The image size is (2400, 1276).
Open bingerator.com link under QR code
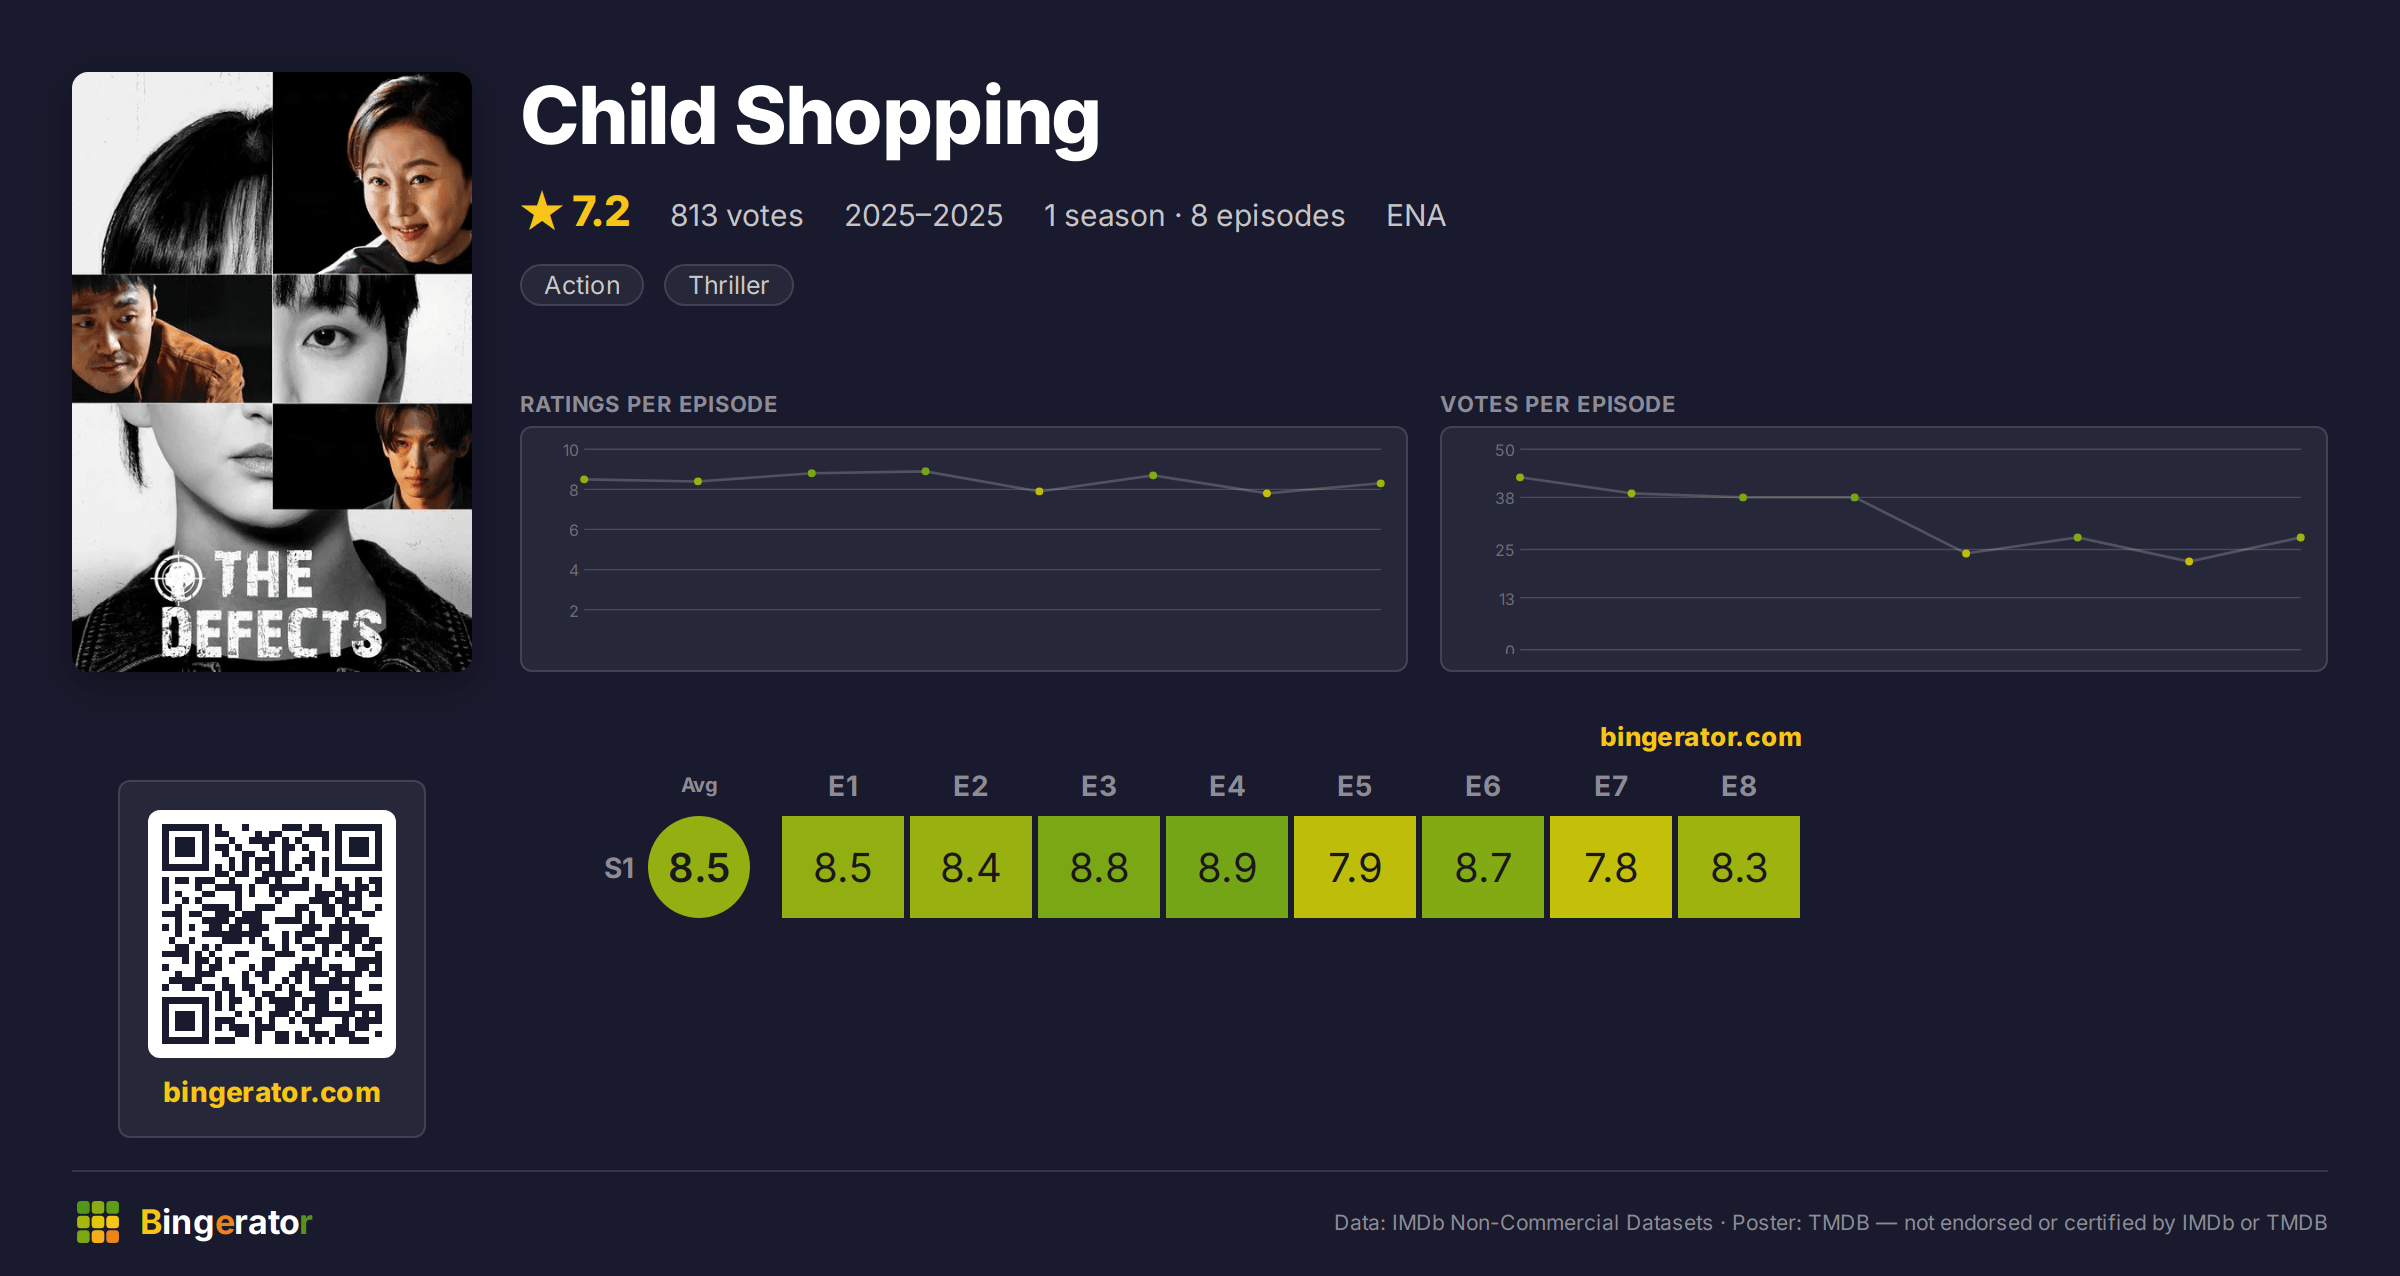coord(272,1092)
